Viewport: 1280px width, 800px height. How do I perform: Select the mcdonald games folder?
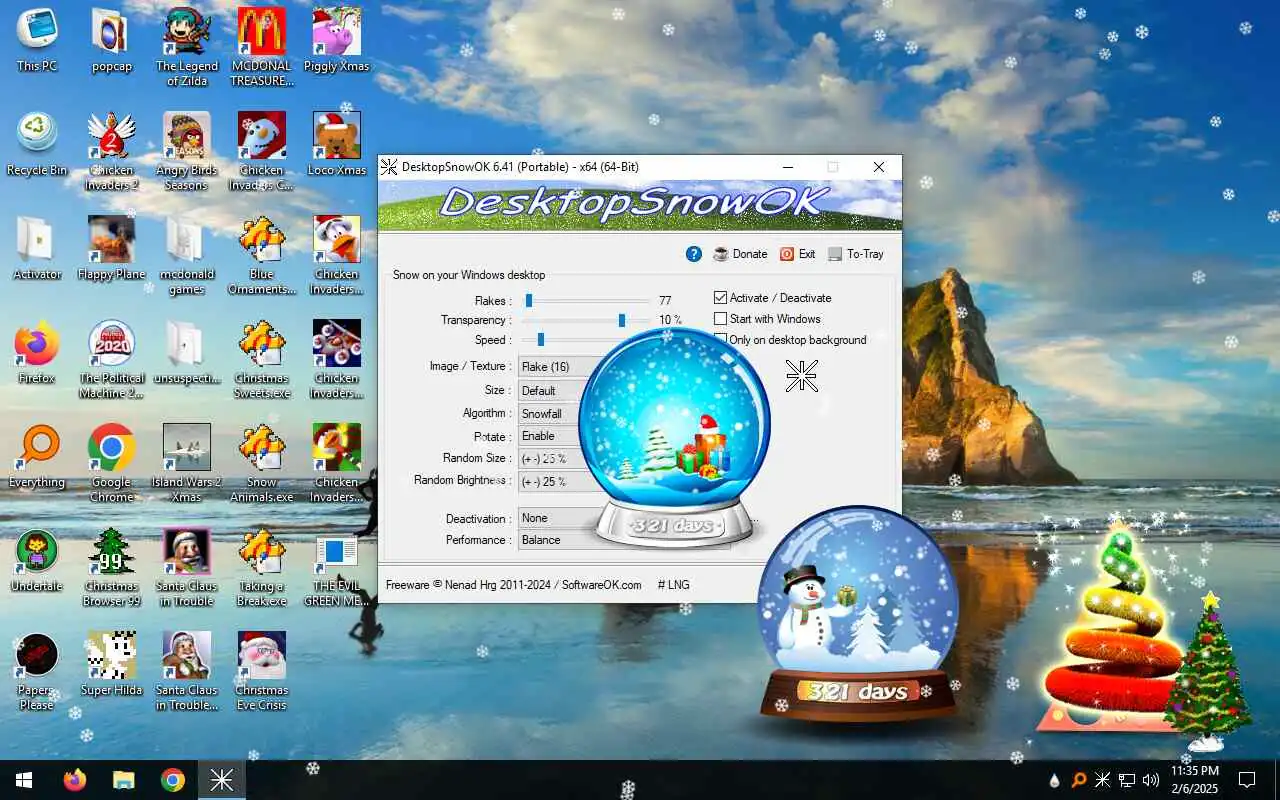186,256
